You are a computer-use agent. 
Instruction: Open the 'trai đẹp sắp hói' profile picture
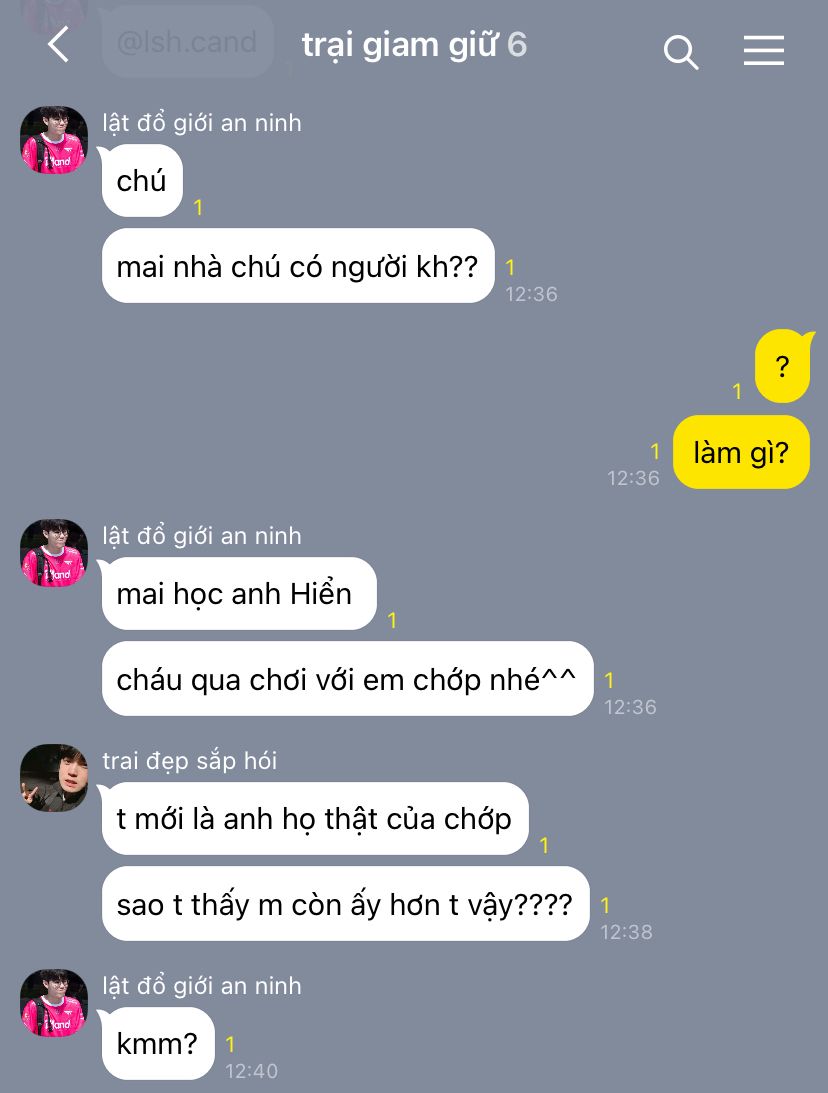tap(54, 778)
